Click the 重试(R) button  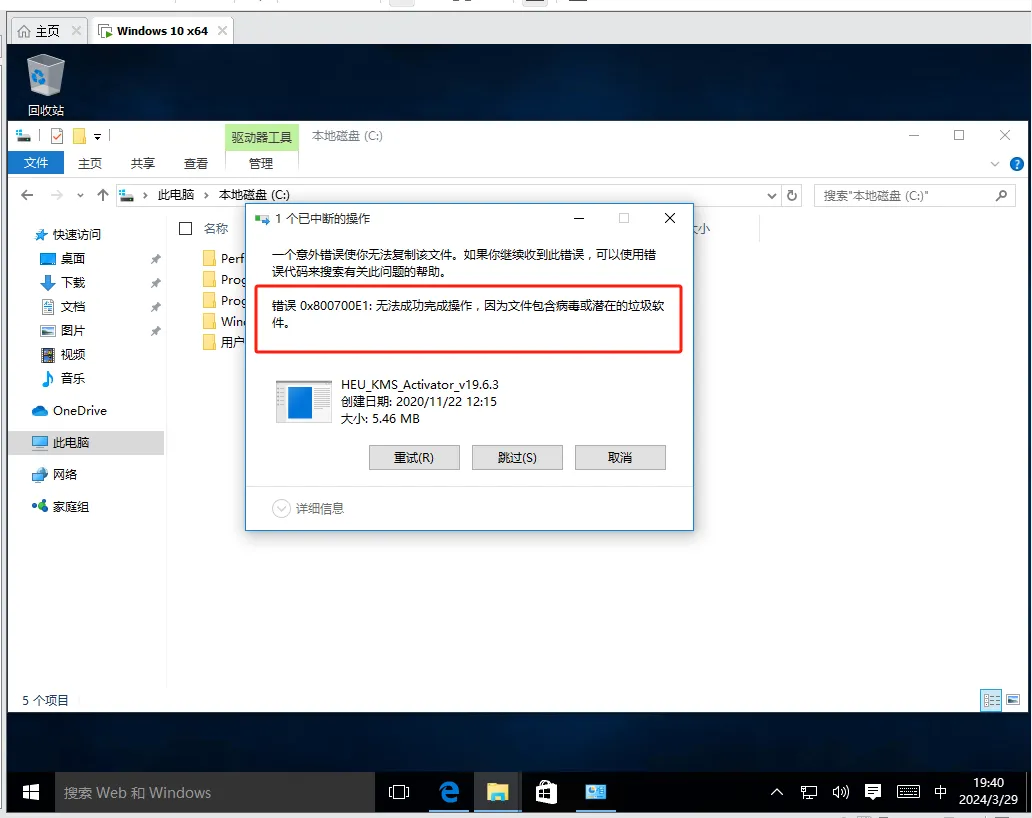click(414, 457)
